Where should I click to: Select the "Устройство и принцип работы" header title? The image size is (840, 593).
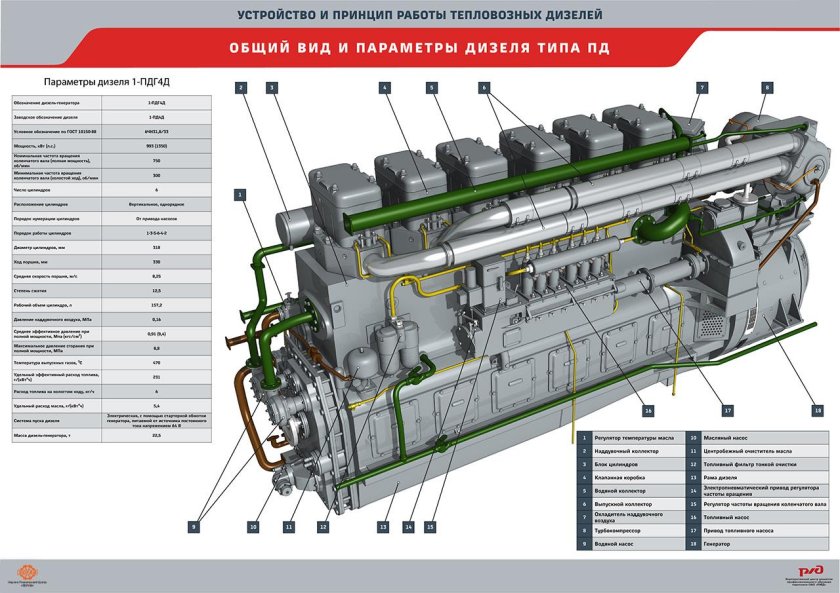pyautogui.click(x=420, y=14)
